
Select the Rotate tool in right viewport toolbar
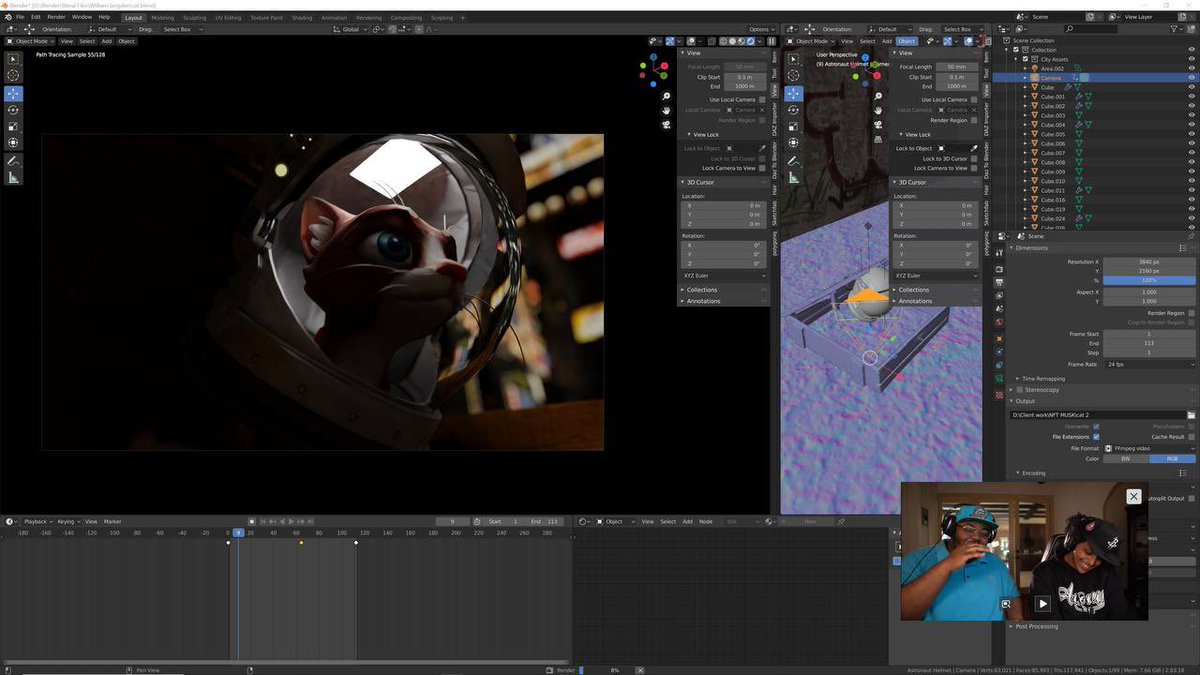(792, 110)
